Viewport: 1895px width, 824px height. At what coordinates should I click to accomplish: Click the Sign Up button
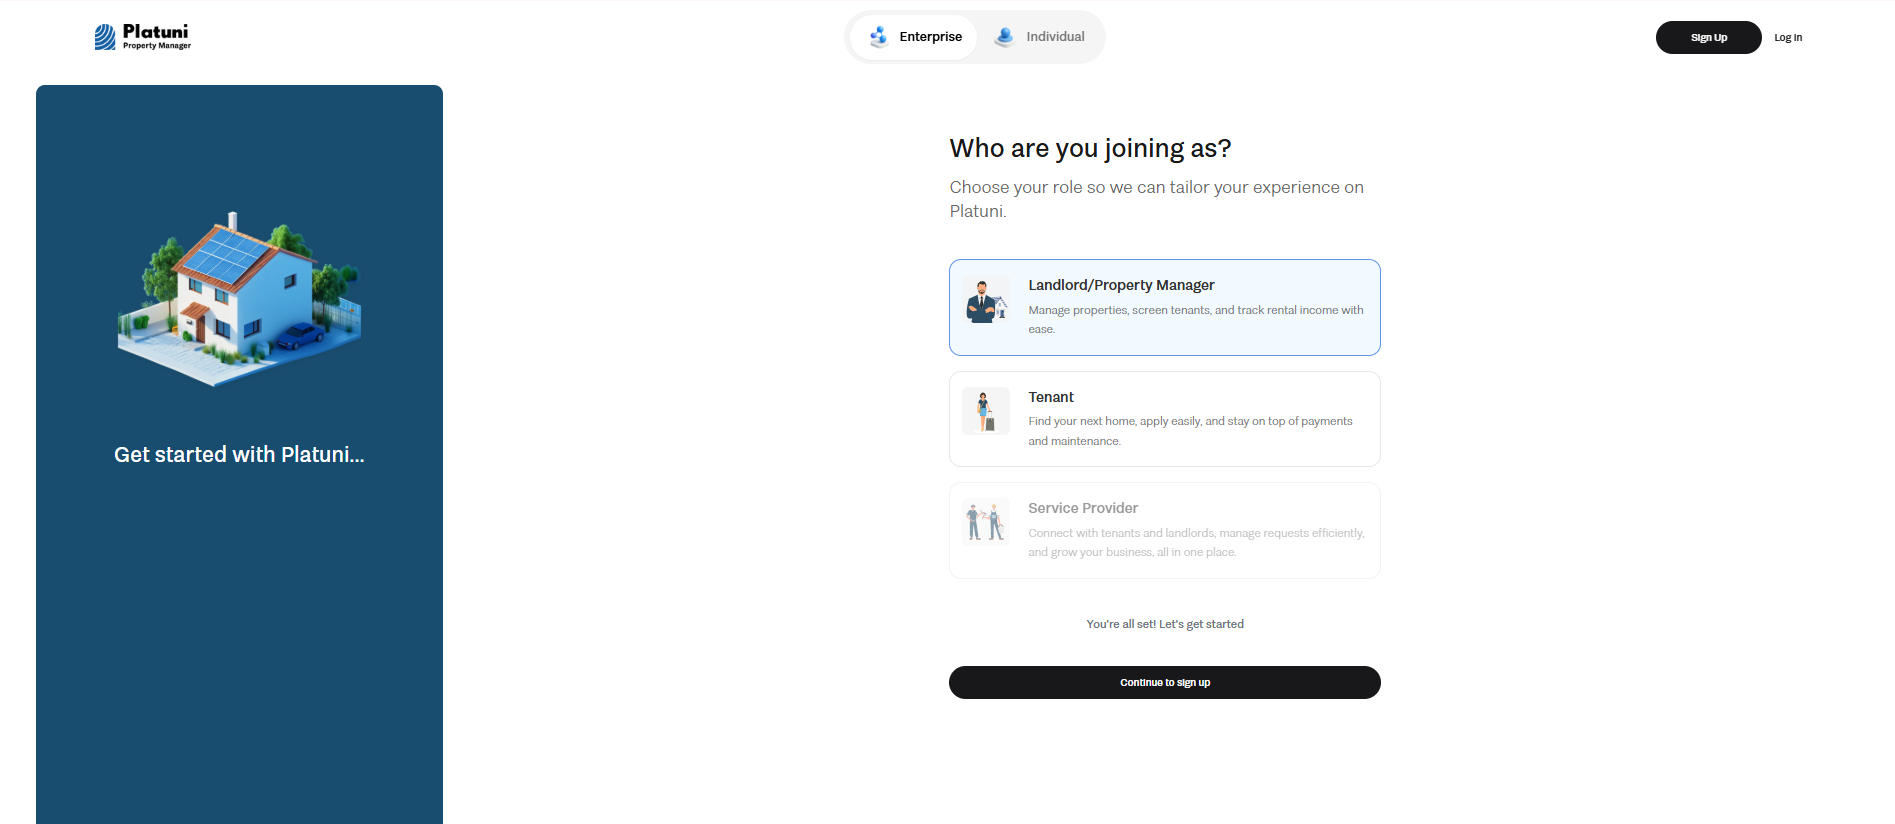tap(1709, 37)
